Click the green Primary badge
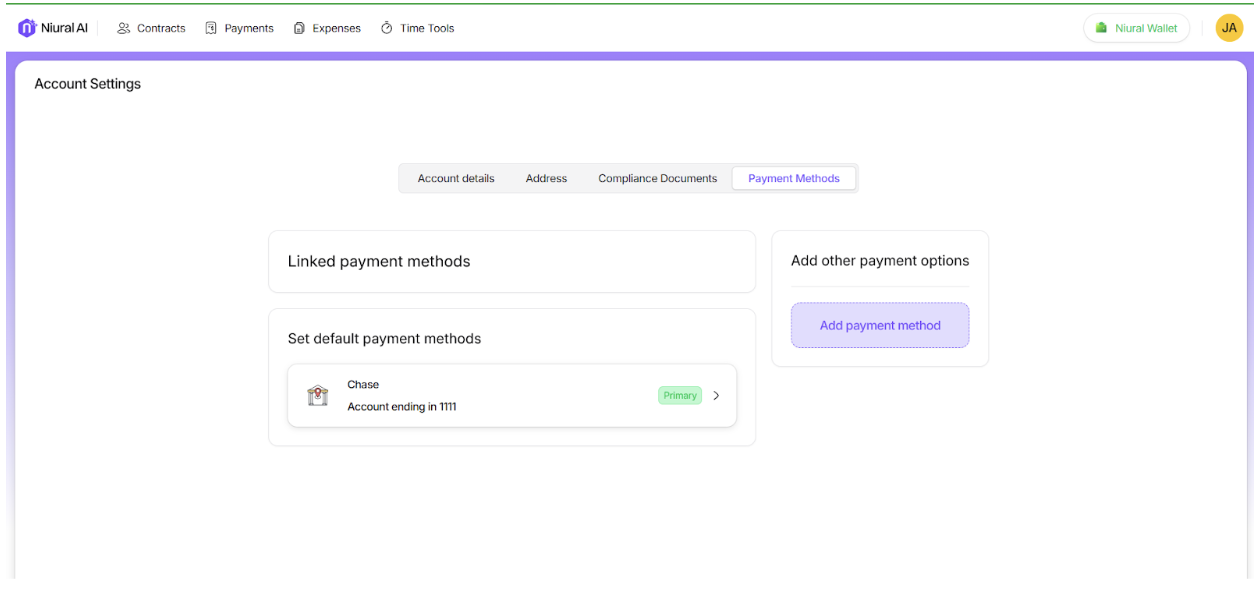 [680, 396]
